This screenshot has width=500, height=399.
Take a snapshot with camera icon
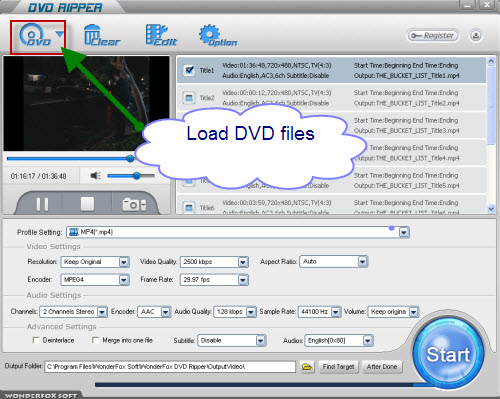[x=134, y=205]
